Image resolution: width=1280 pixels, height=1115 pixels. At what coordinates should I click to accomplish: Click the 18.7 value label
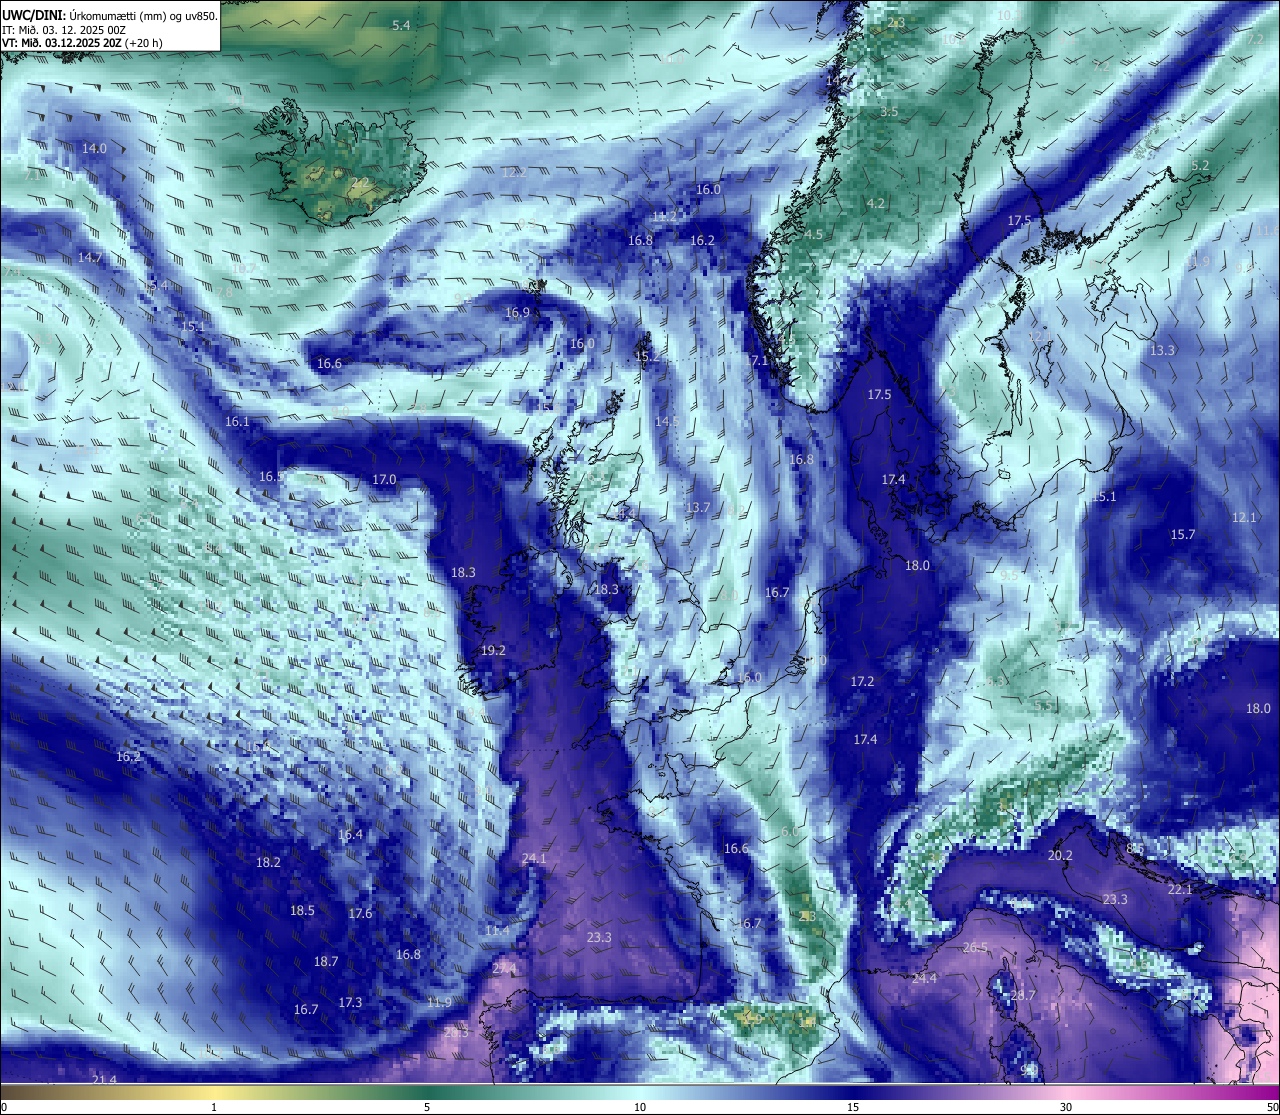coord(326,961)
